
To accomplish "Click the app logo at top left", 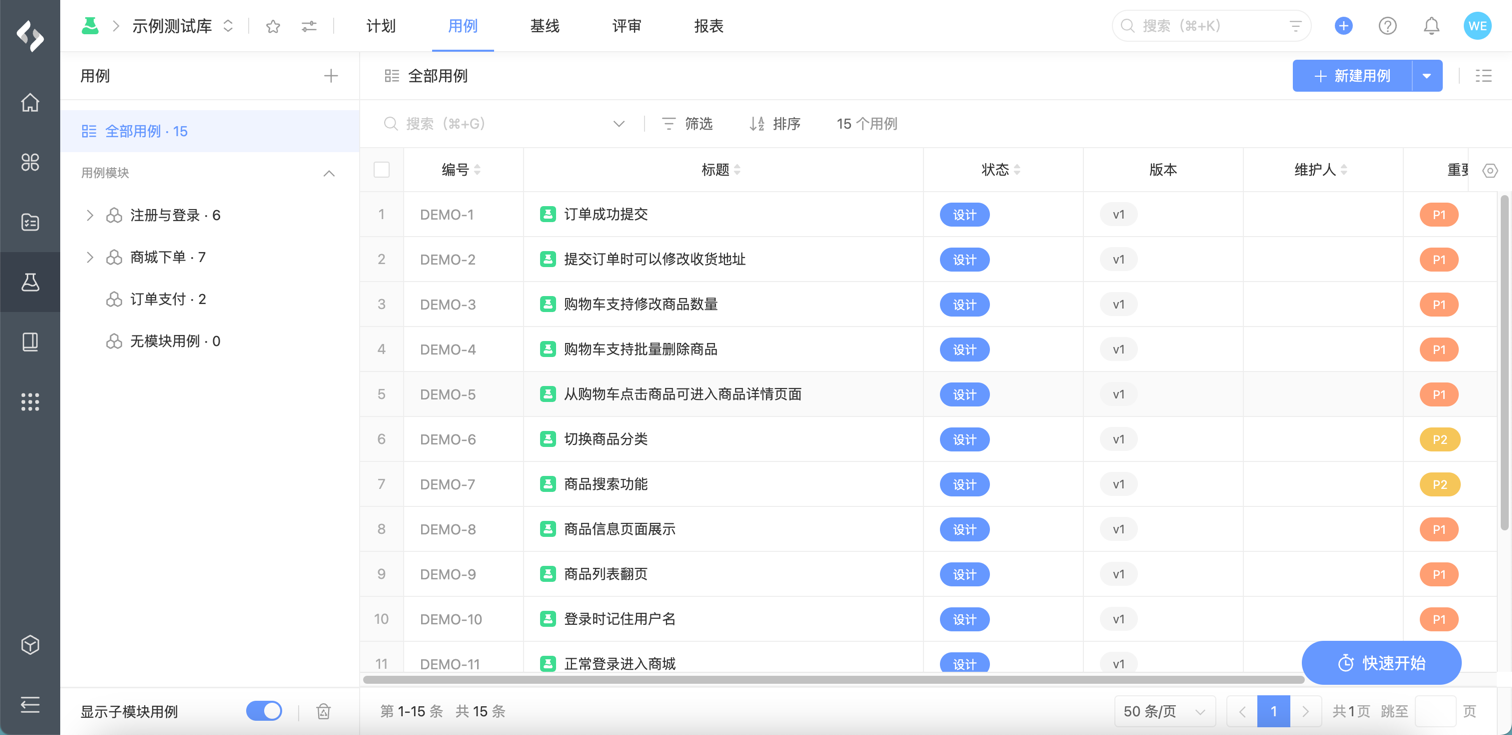I will point(30,36).
